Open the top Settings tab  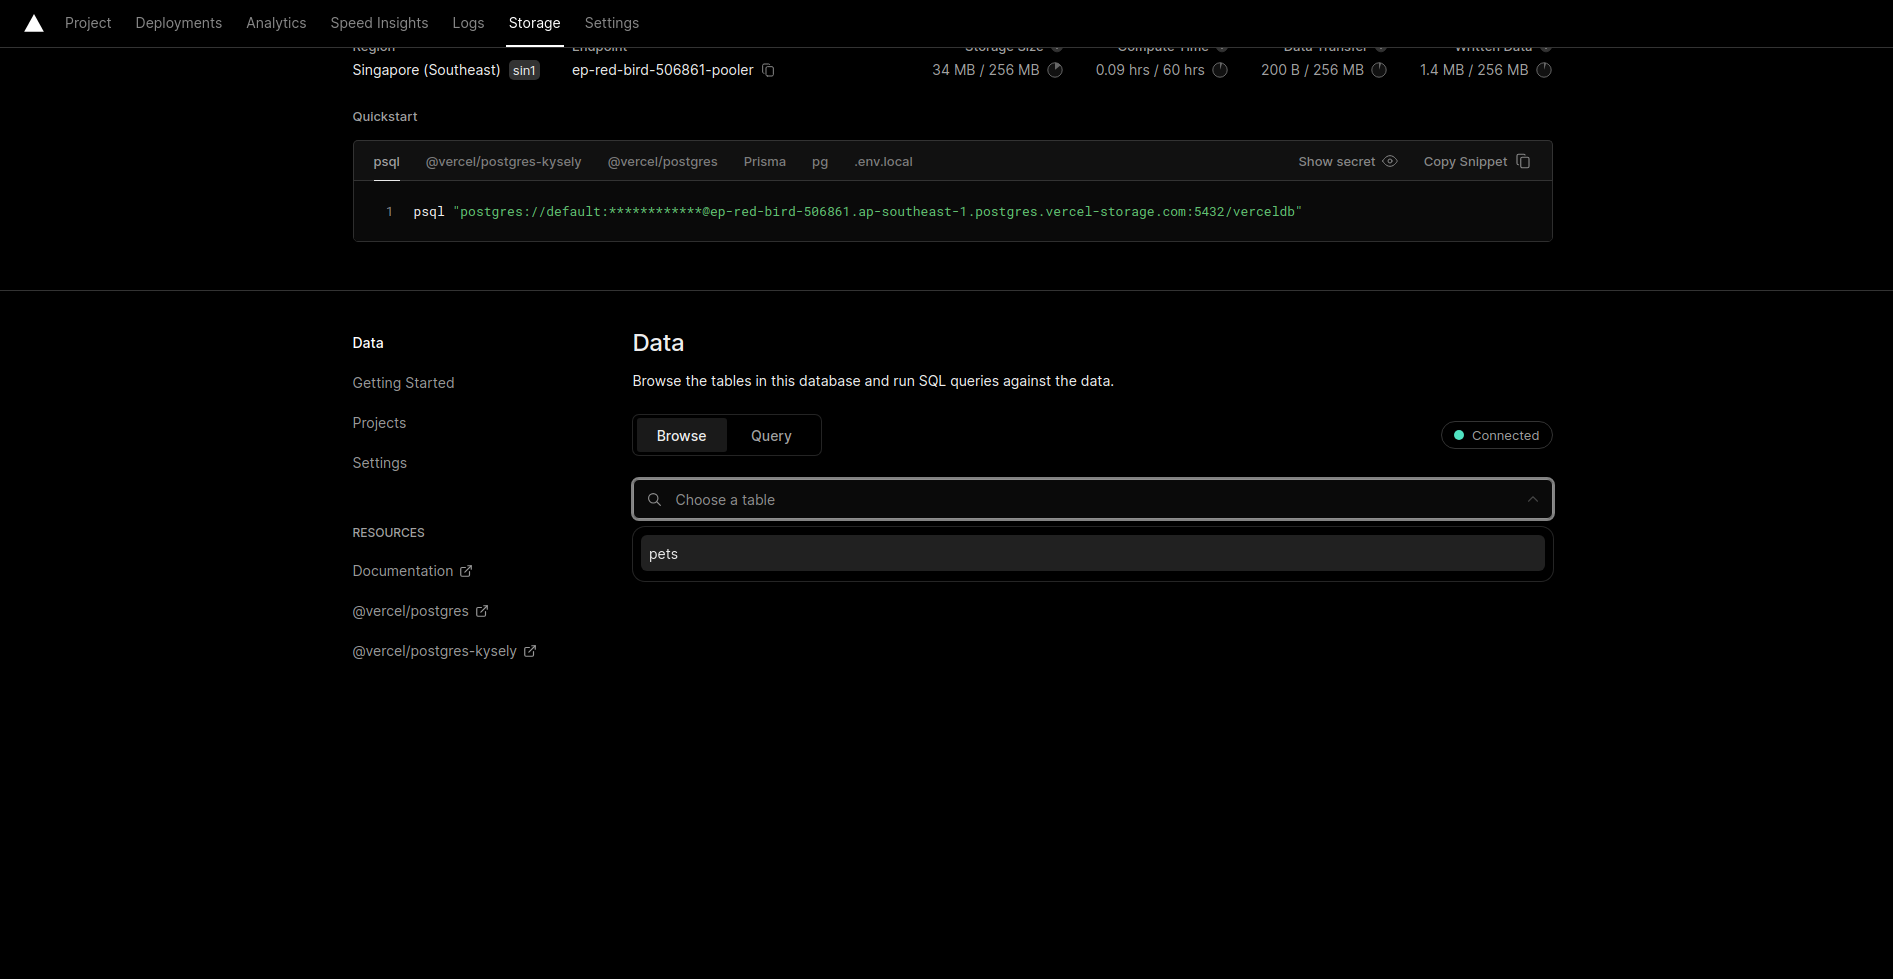[612, 23]
